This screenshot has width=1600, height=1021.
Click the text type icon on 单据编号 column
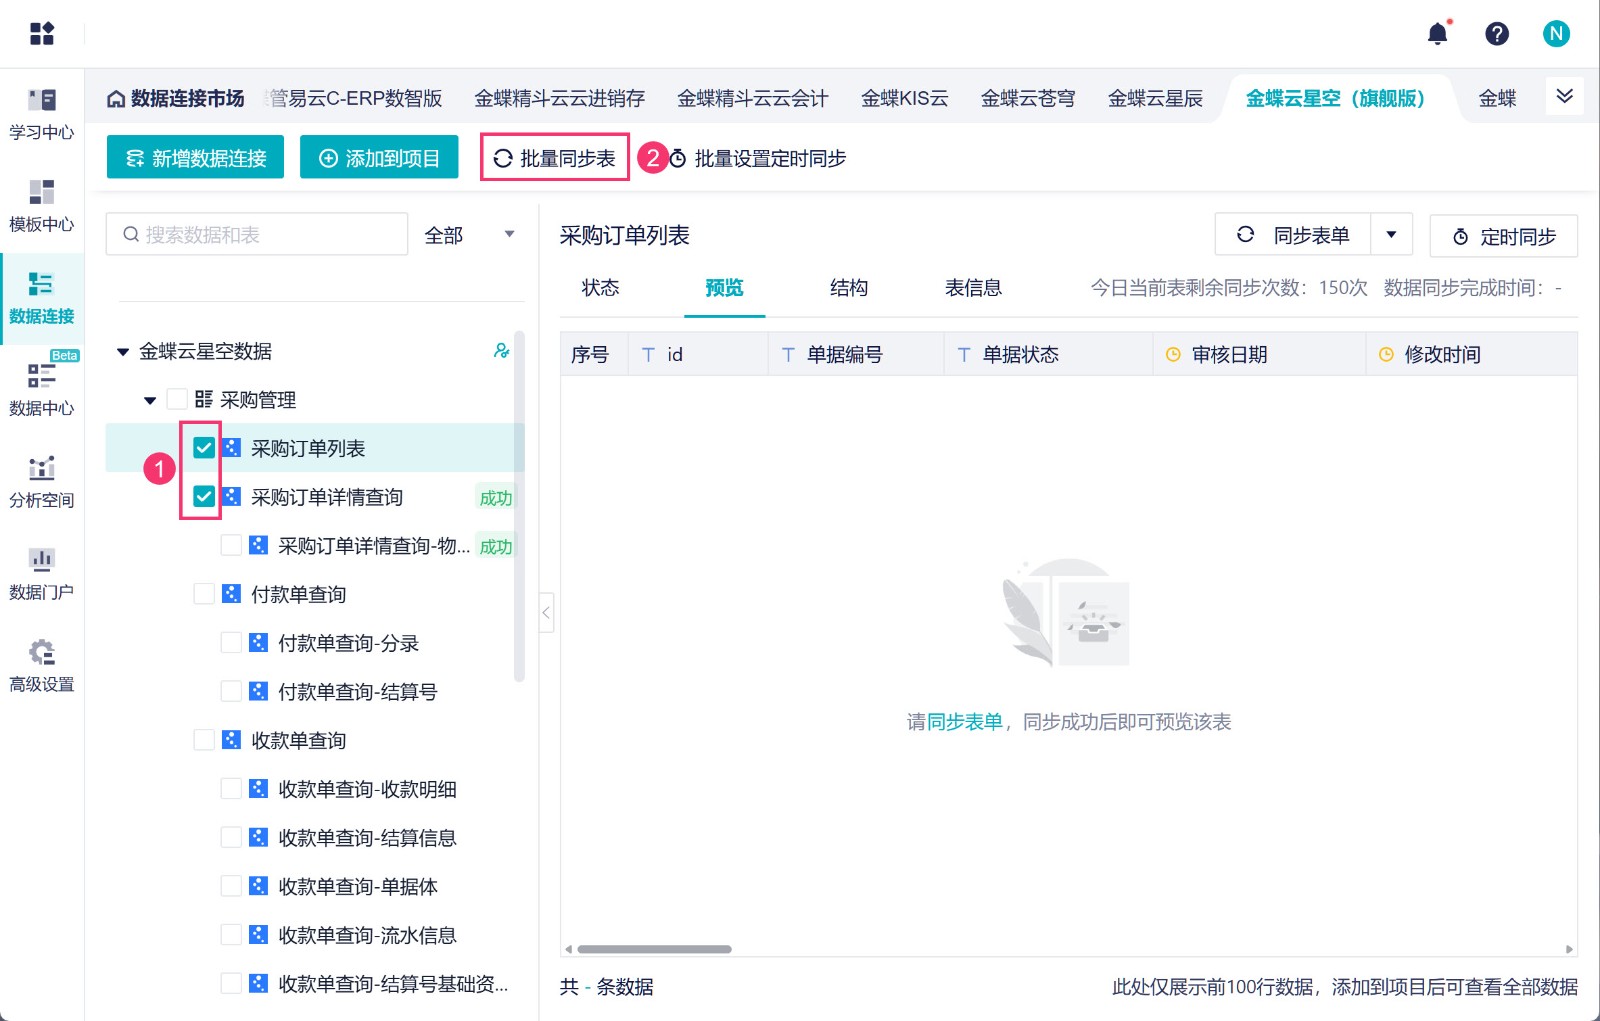coord(788,355)
